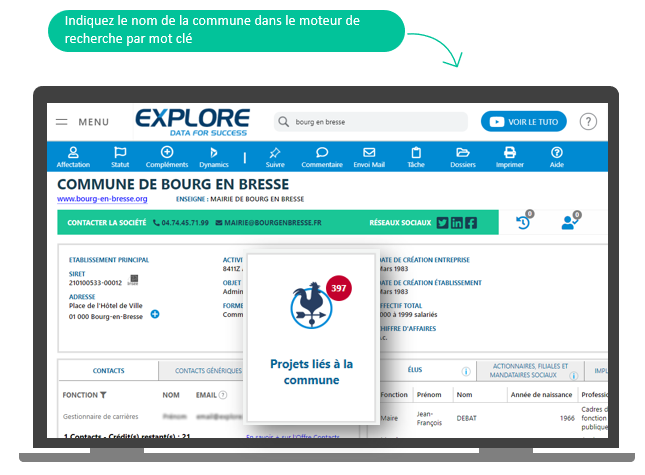Create a Tâche from the toolbar

[x=416, y=157]
